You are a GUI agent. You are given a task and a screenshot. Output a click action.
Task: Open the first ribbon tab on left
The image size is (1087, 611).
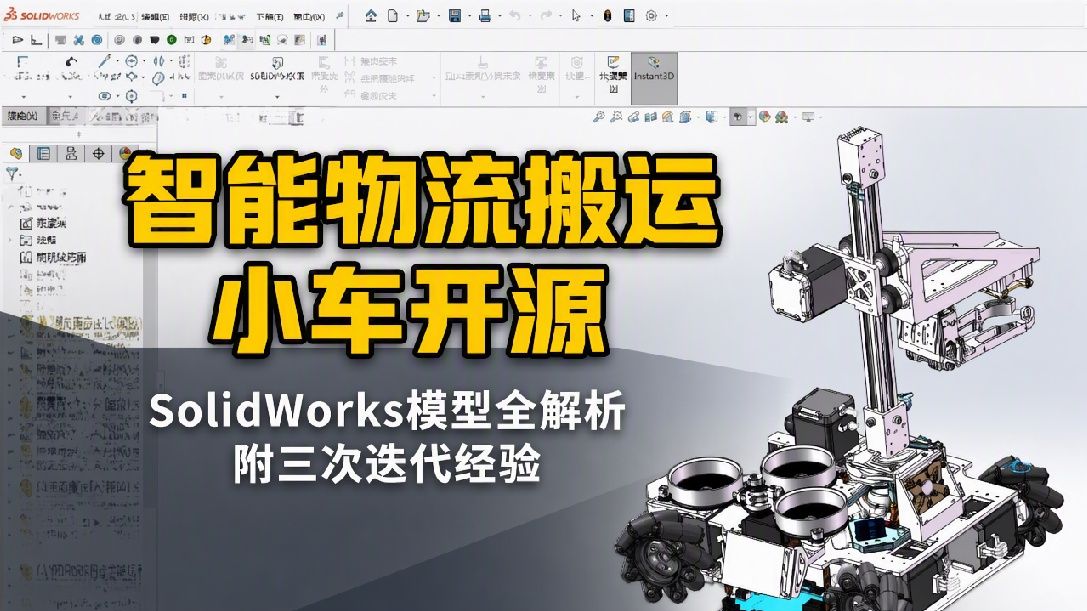coord(23,116)
